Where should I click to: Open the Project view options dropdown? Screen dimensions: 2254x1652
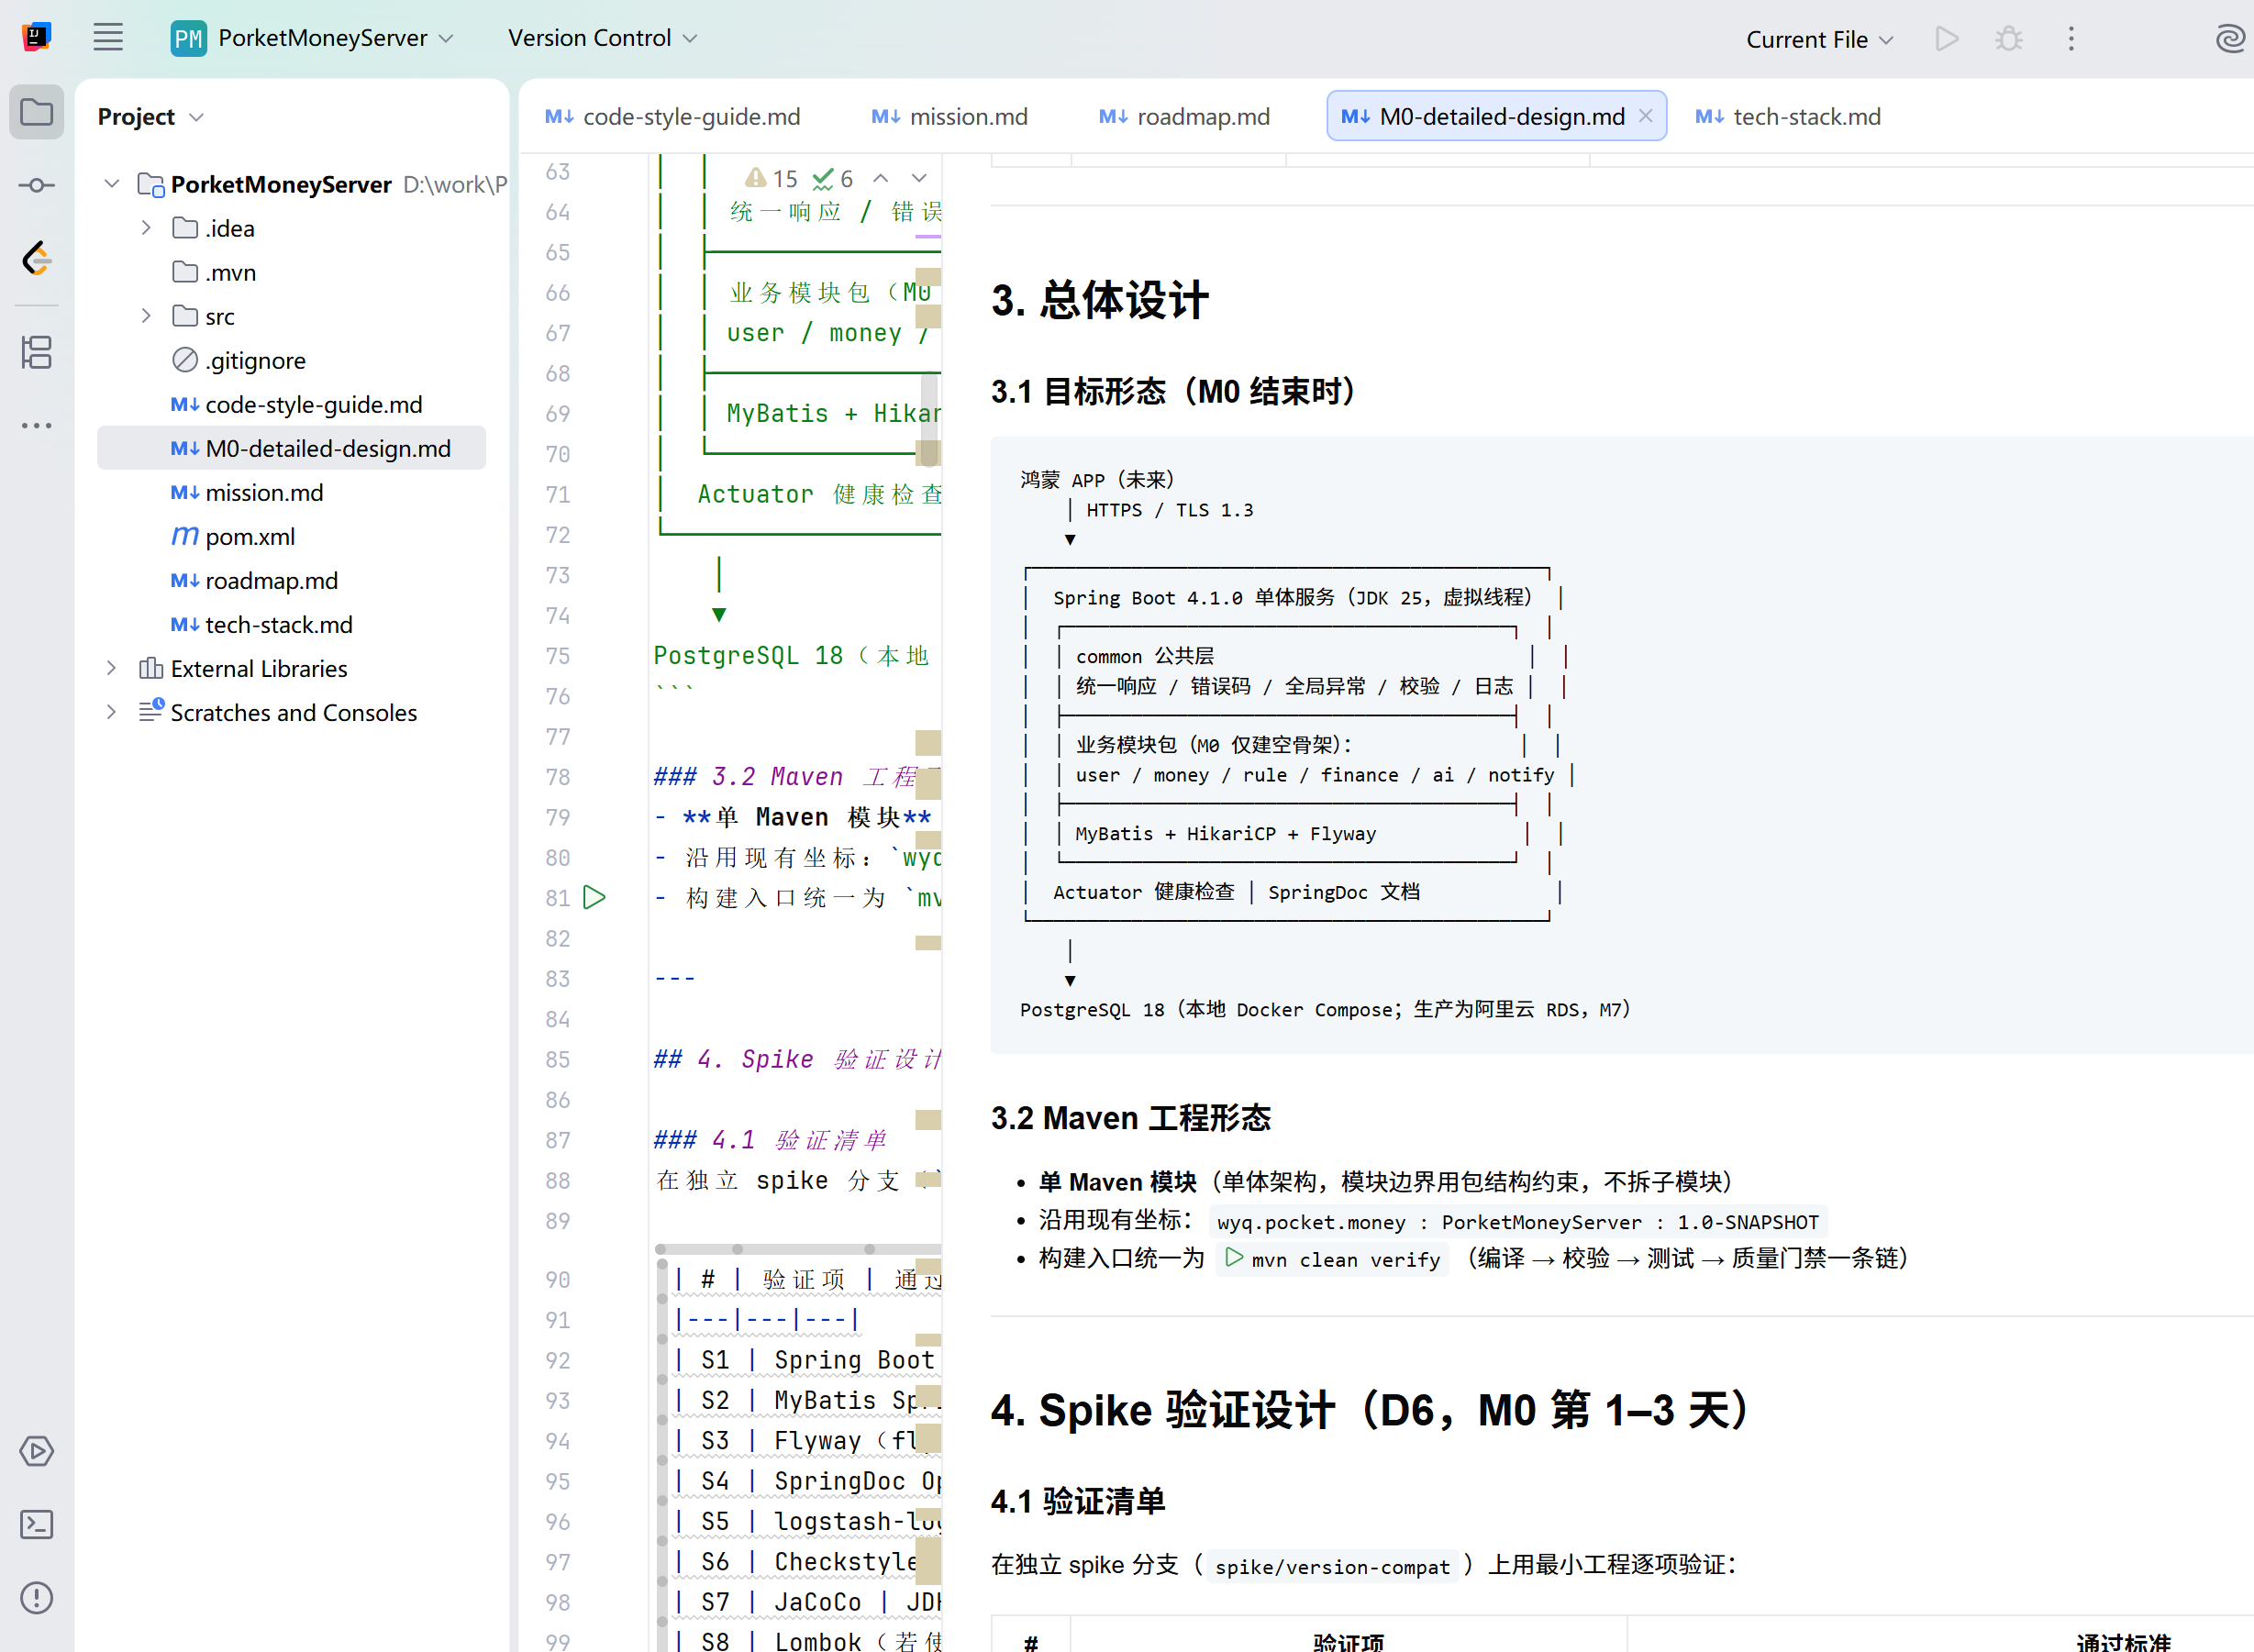(x=197, y=117)
